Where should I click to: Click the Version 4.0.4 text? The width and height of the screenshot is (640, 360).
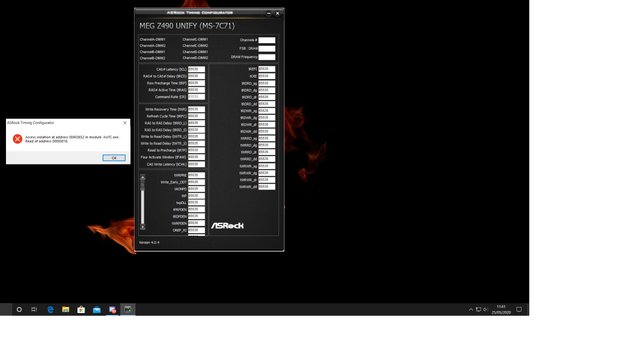[149, 242]
